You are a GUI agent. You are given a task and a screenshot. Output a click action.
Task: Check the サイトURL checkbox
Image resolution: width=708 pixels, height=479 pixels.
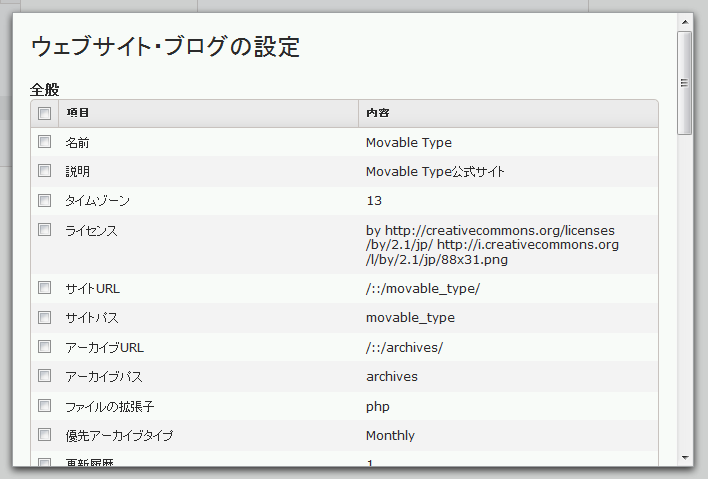(x=44, y=288)
